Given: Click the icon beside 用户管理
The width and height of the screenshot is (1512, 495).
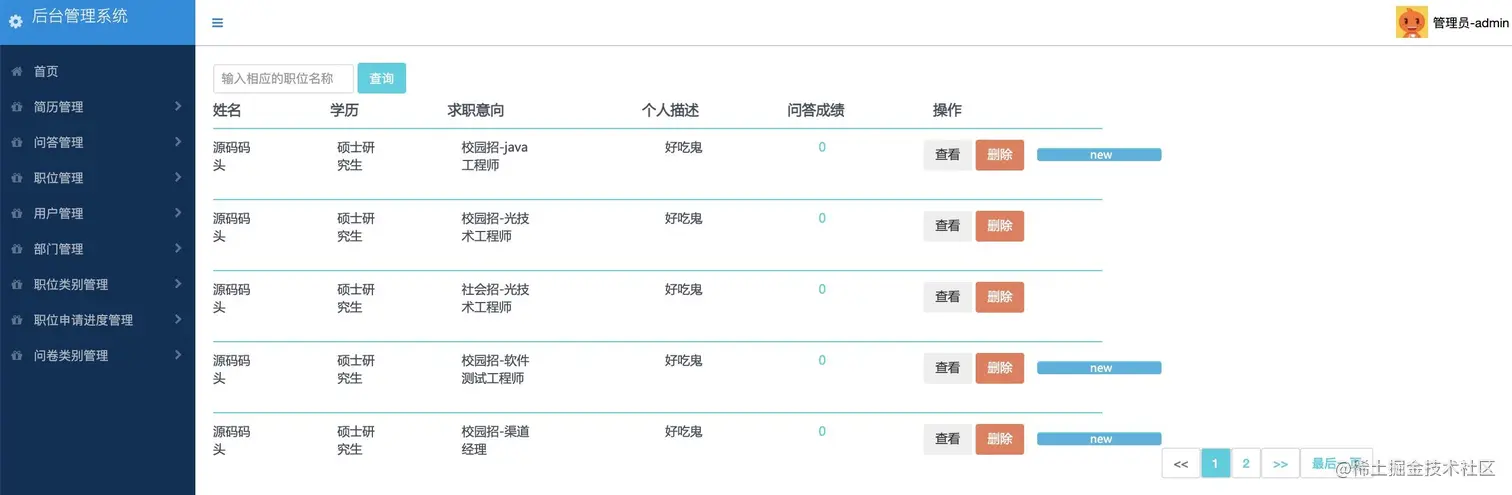Looking at the screenshot, I should (16, 214).
